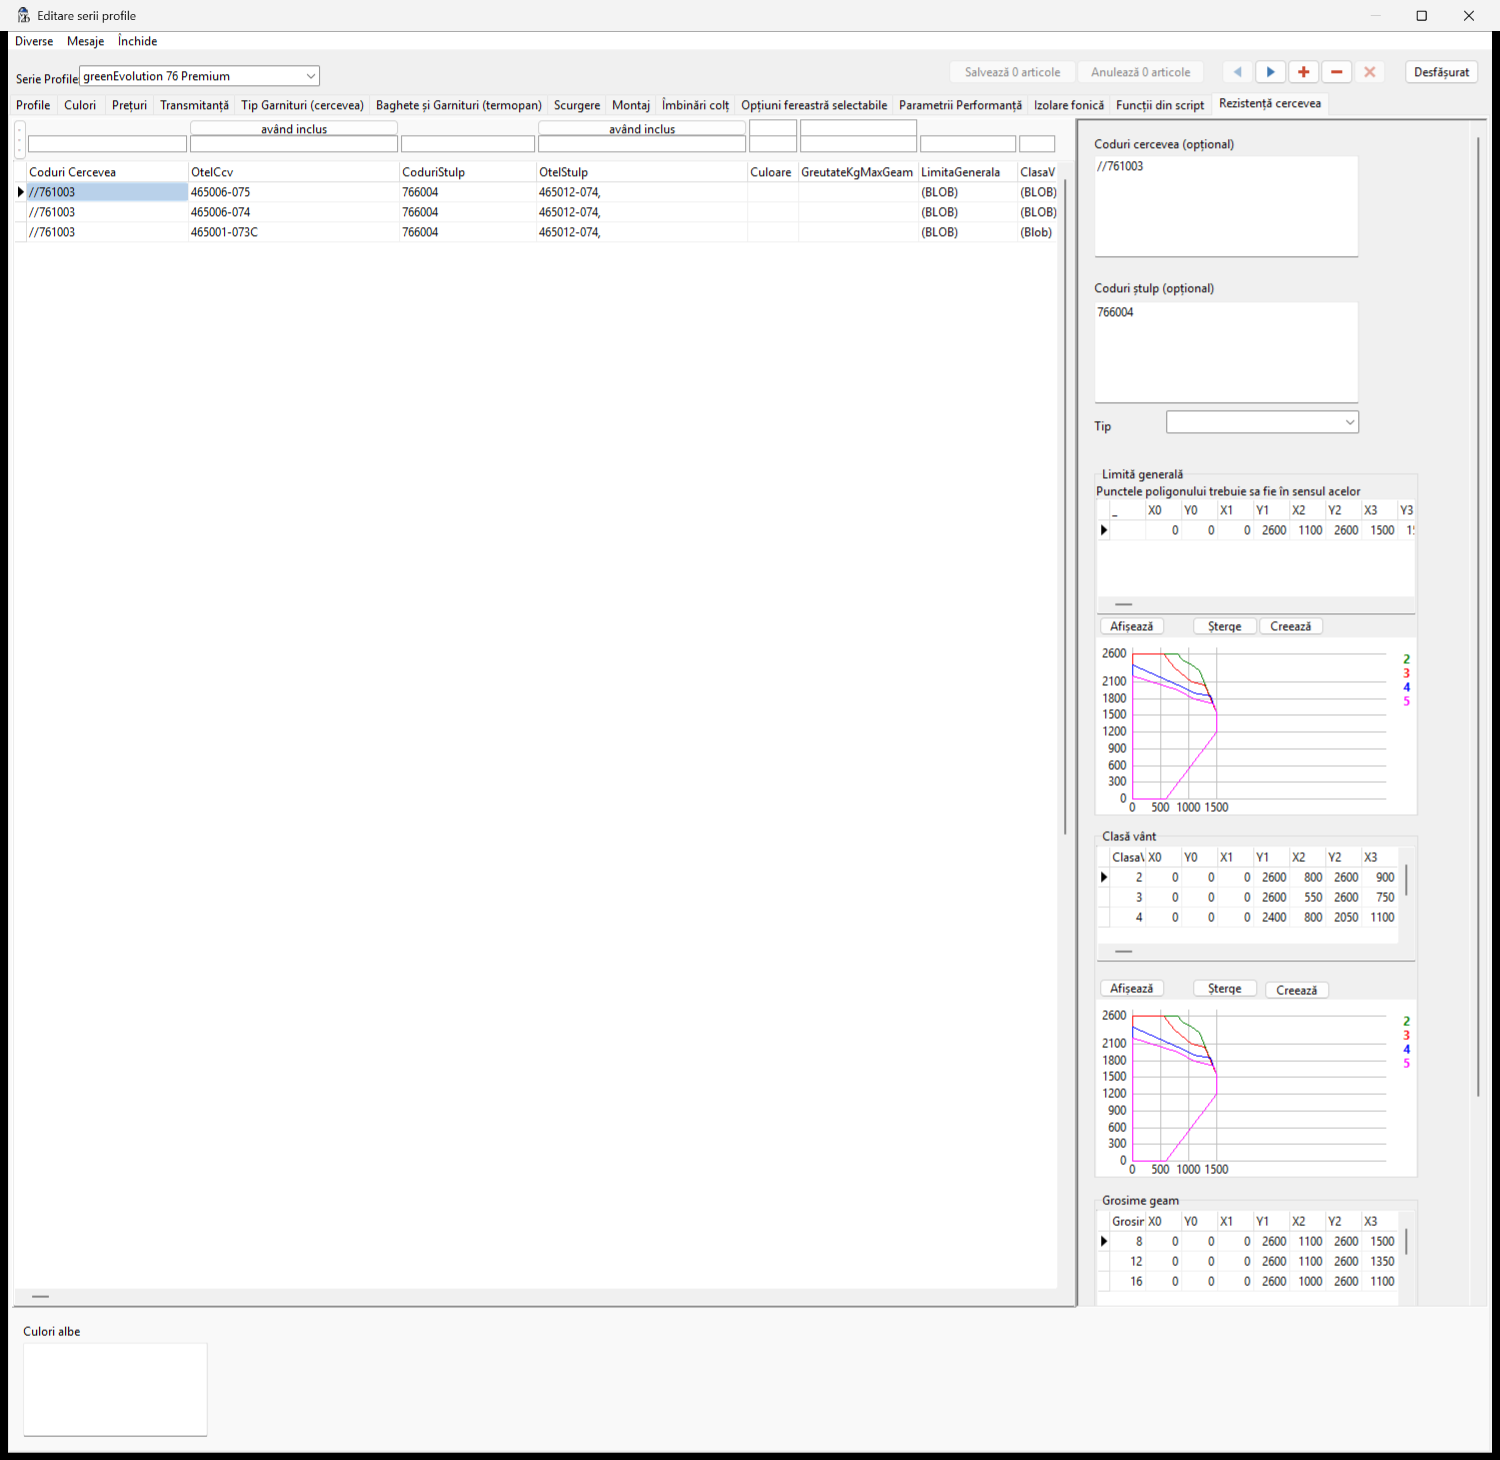Click Șterge under the Clasă vânt table
The height and width of the screenshot is (1460, 1500).
coord(1224,989)
